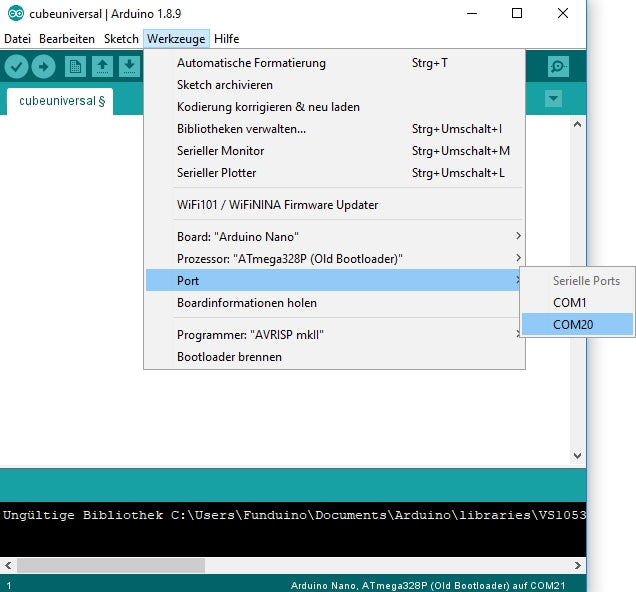636x592 pixels.
Task: Open a sketch with the up-arrow icon
Action: [x=102, y=66]
